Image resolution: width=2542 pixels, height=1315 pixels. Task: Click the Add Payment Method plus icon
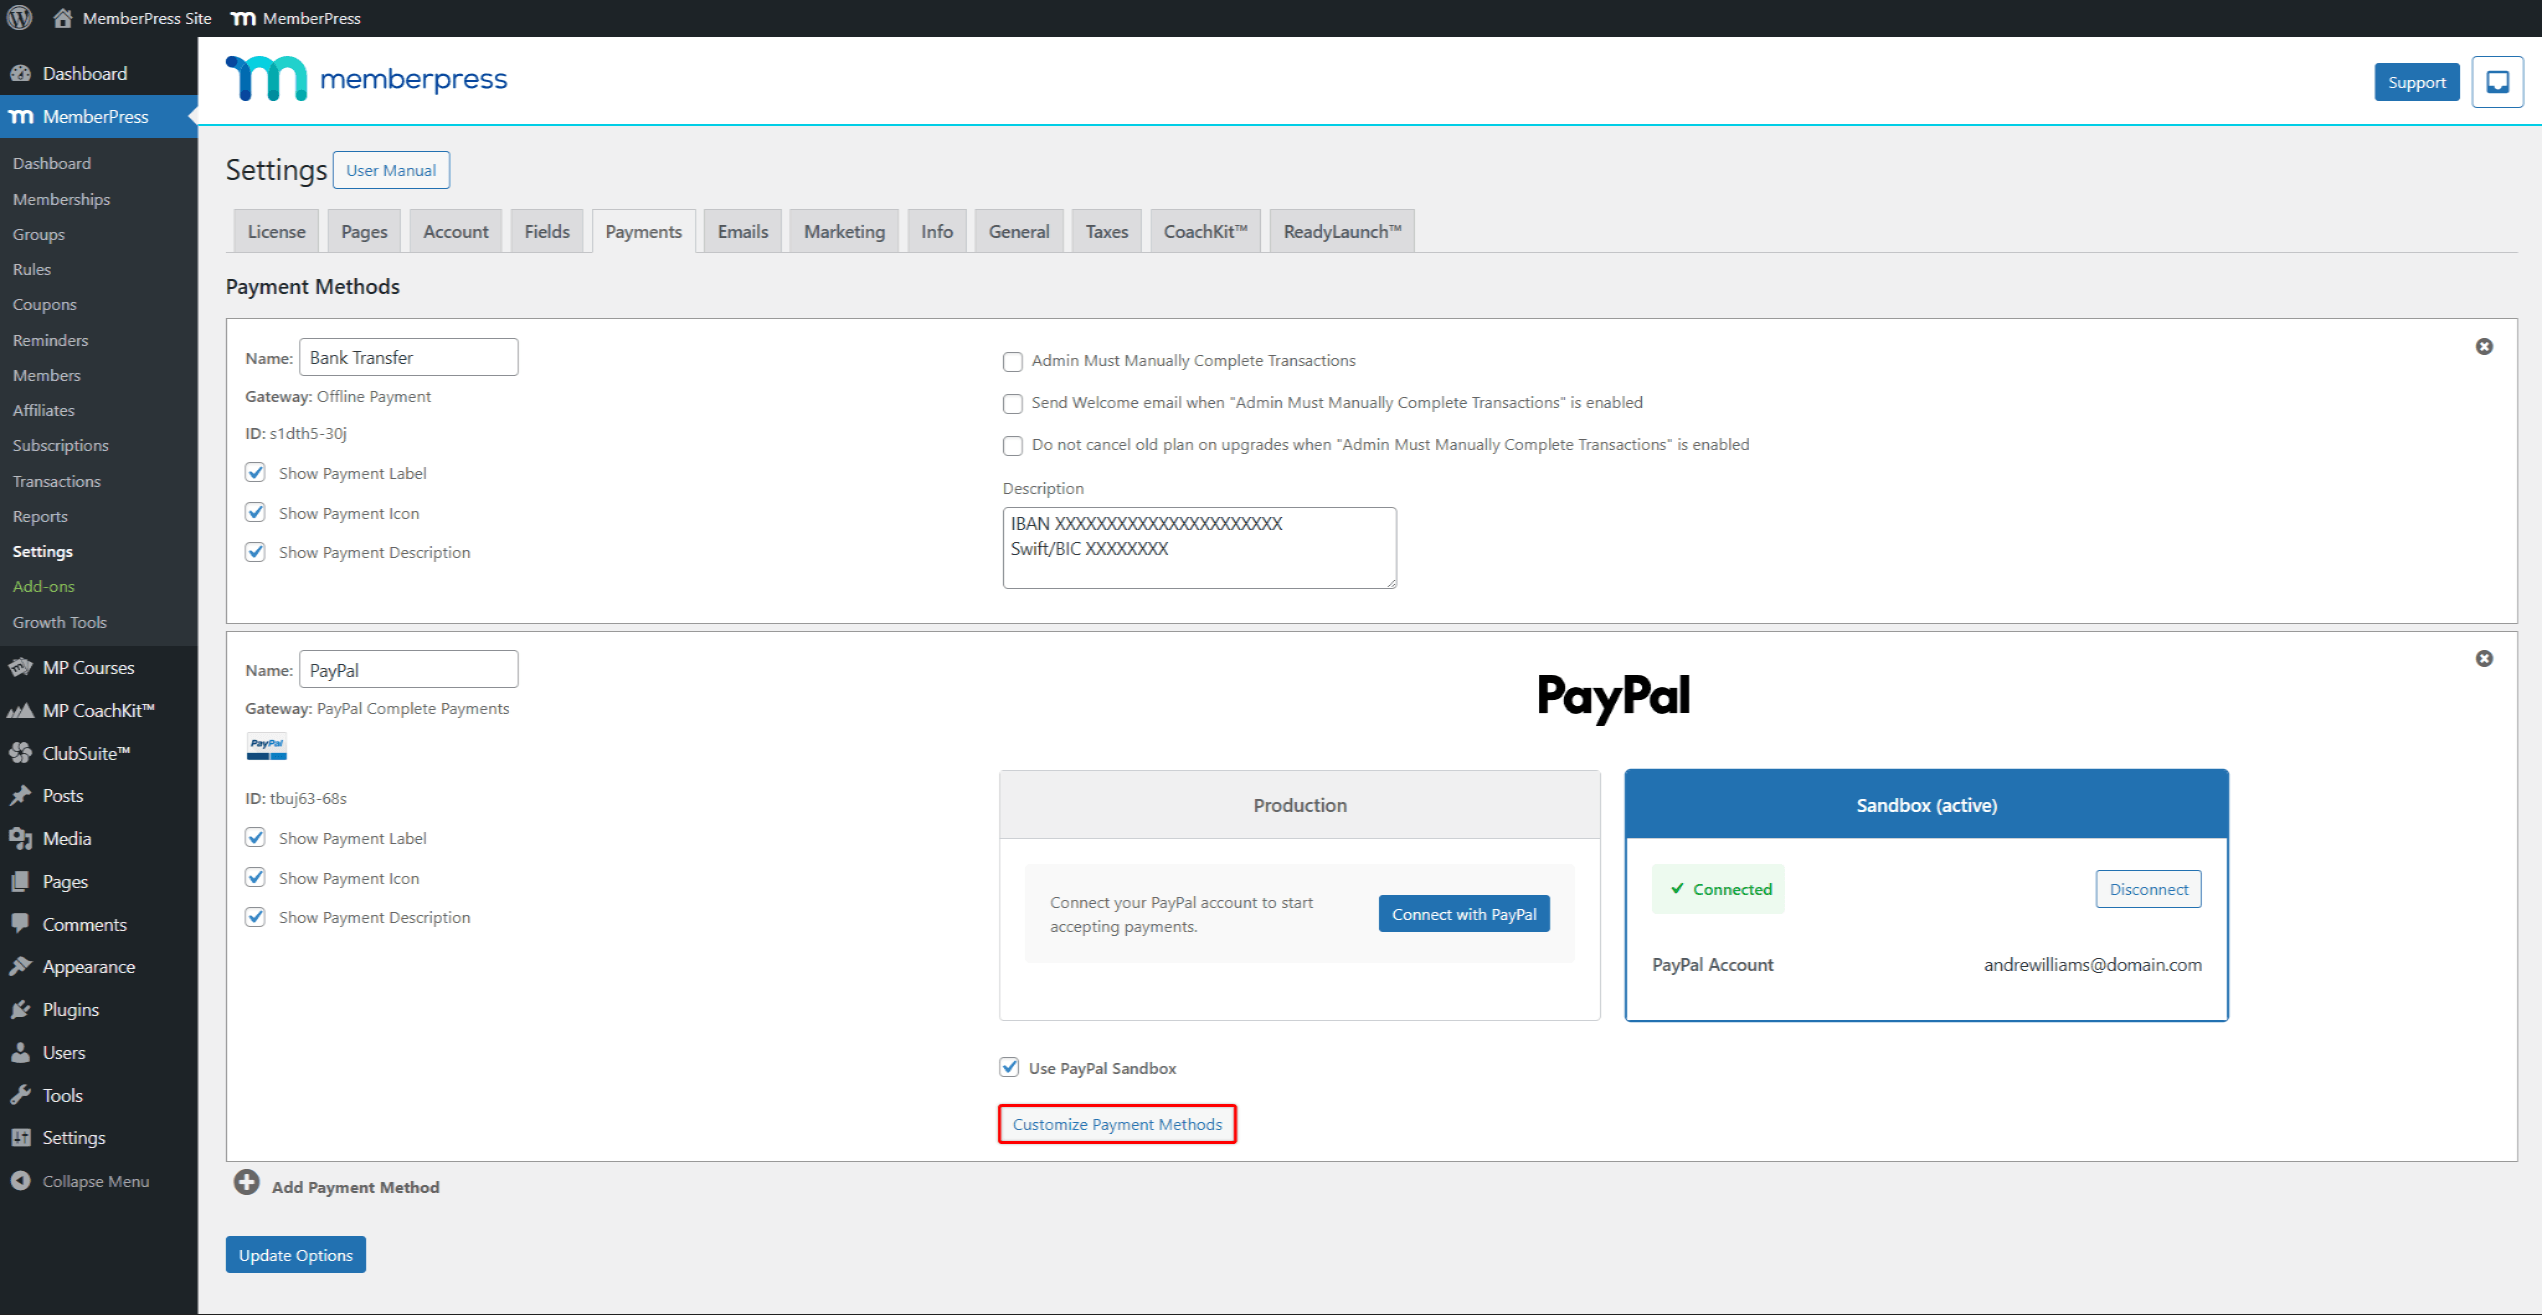(x=246, y=1182)
